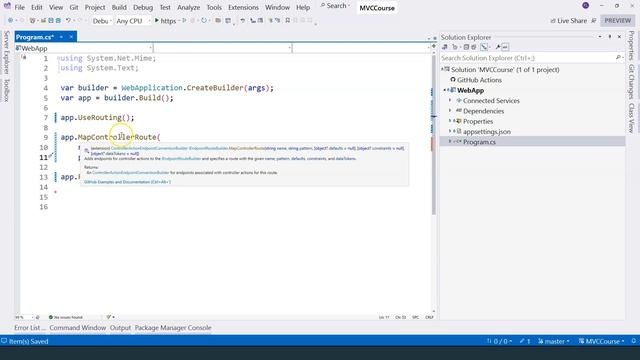Click the Search box in title bar
Viewport: 640px width, 360px height.
[x=336, y=6]
